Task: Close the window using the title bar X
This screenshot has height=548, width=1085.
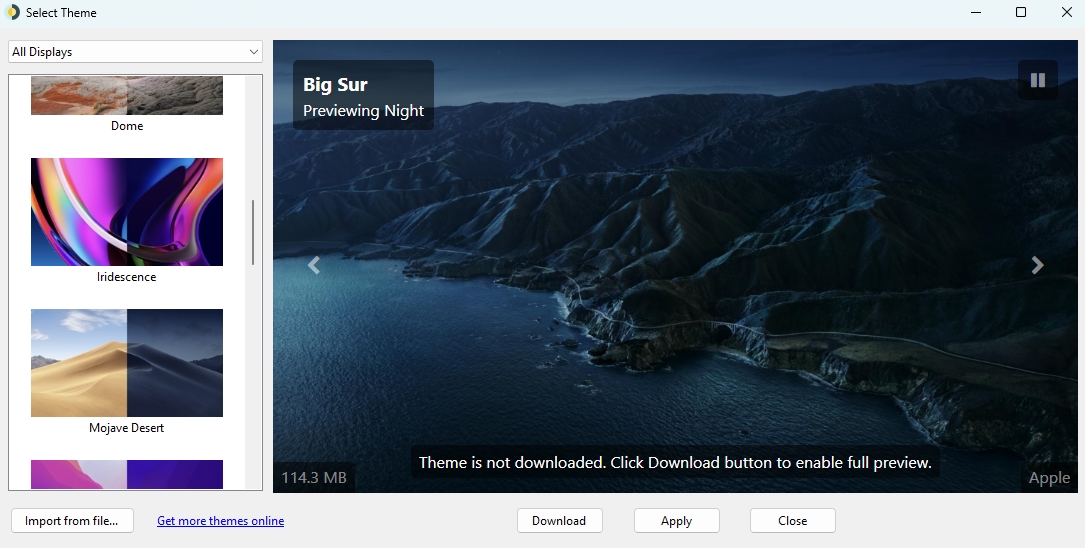Action: click(1066, 13)
